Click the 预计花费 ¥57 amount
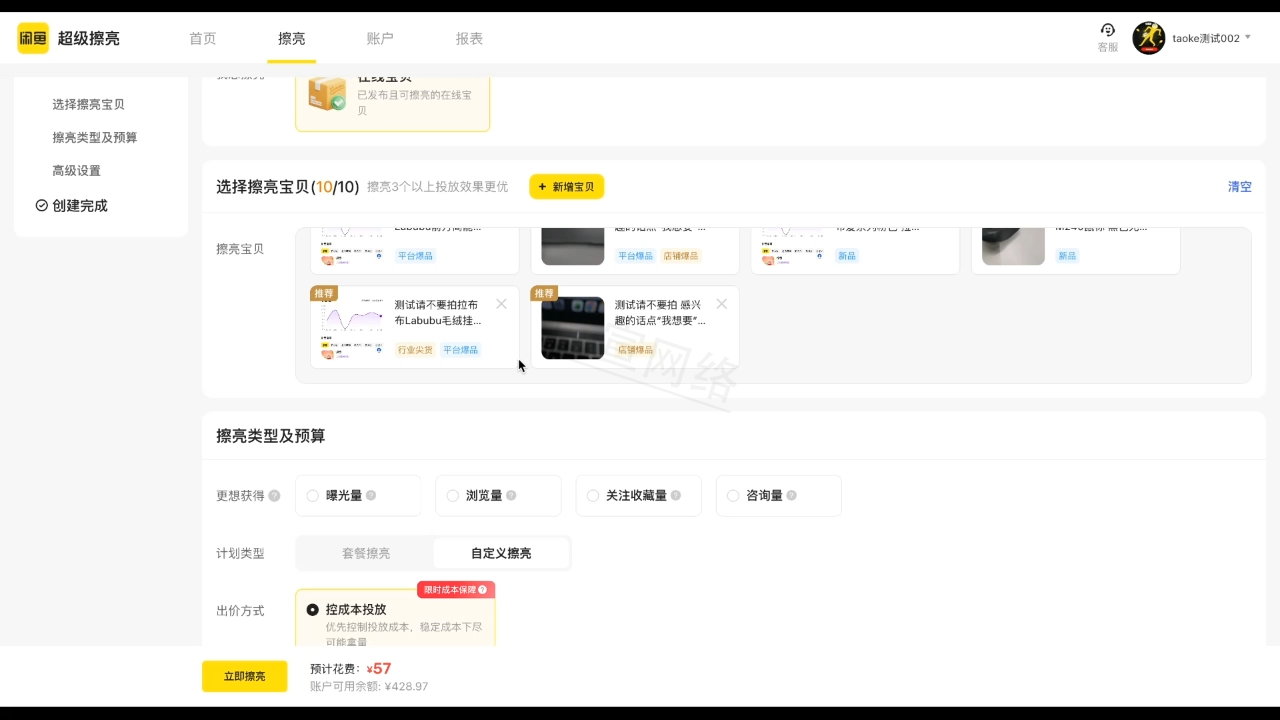The height and width of the screenshot is (720, 1280). pyautogui.click(x=378, y=668)
